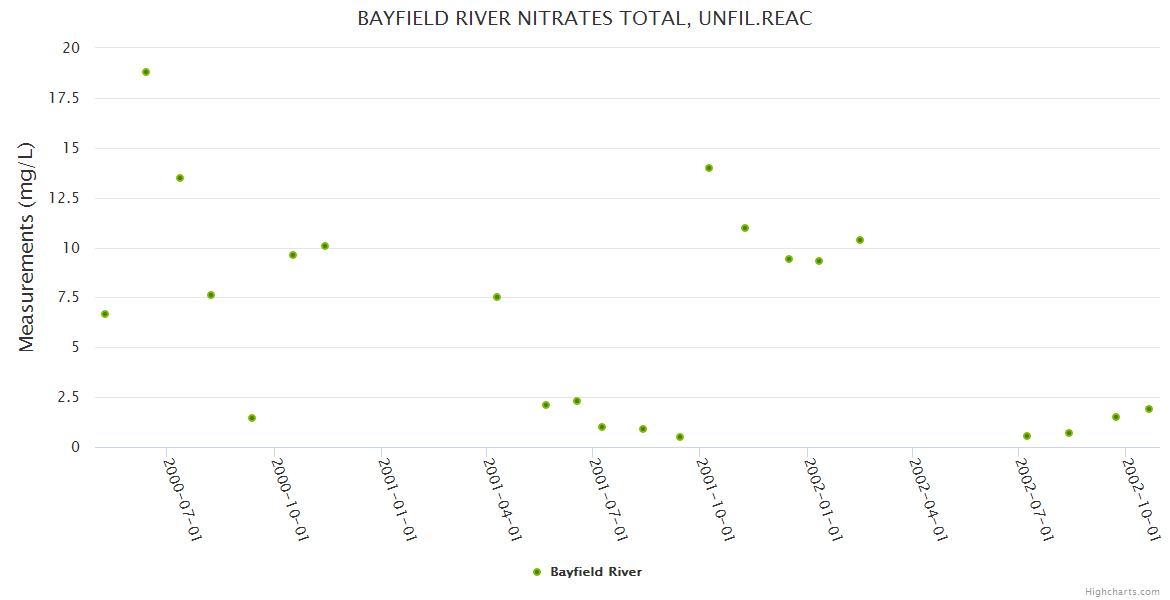Screen dimensions: 1170x600
Task: Click the chart title Bayfield River Nitrates
Action: (x=584, y=19)
